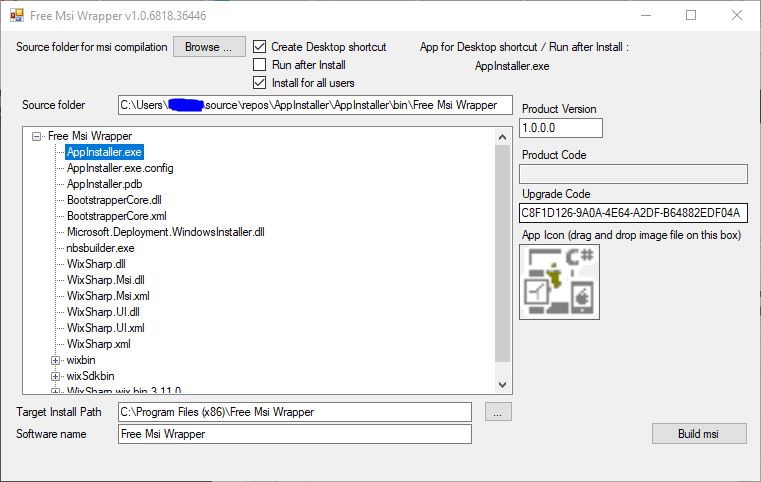Click the tree view scroll down arrow
Screen dimensions: 761x482
pyautogui.click(x=503, y=384)
